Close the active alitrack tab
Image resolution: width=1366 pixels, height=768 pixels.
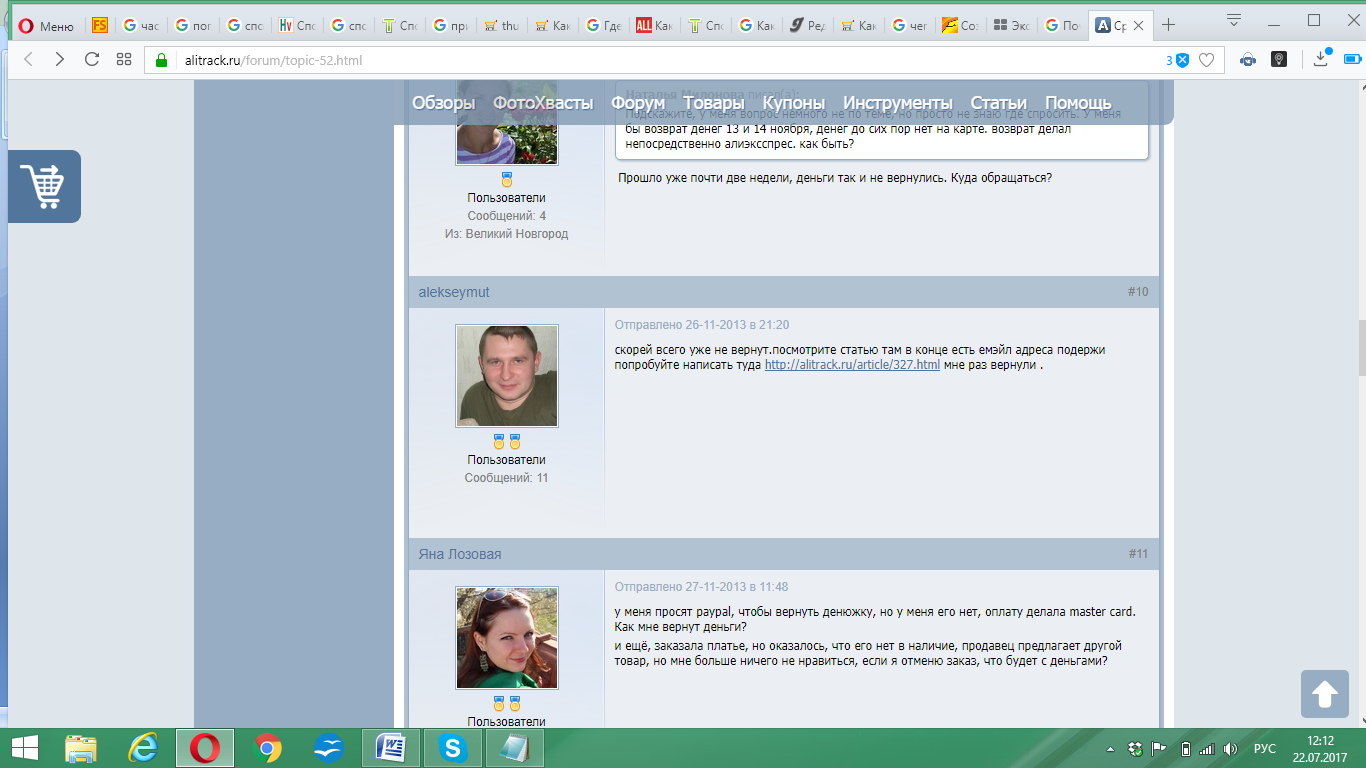tap(1138, 26)
